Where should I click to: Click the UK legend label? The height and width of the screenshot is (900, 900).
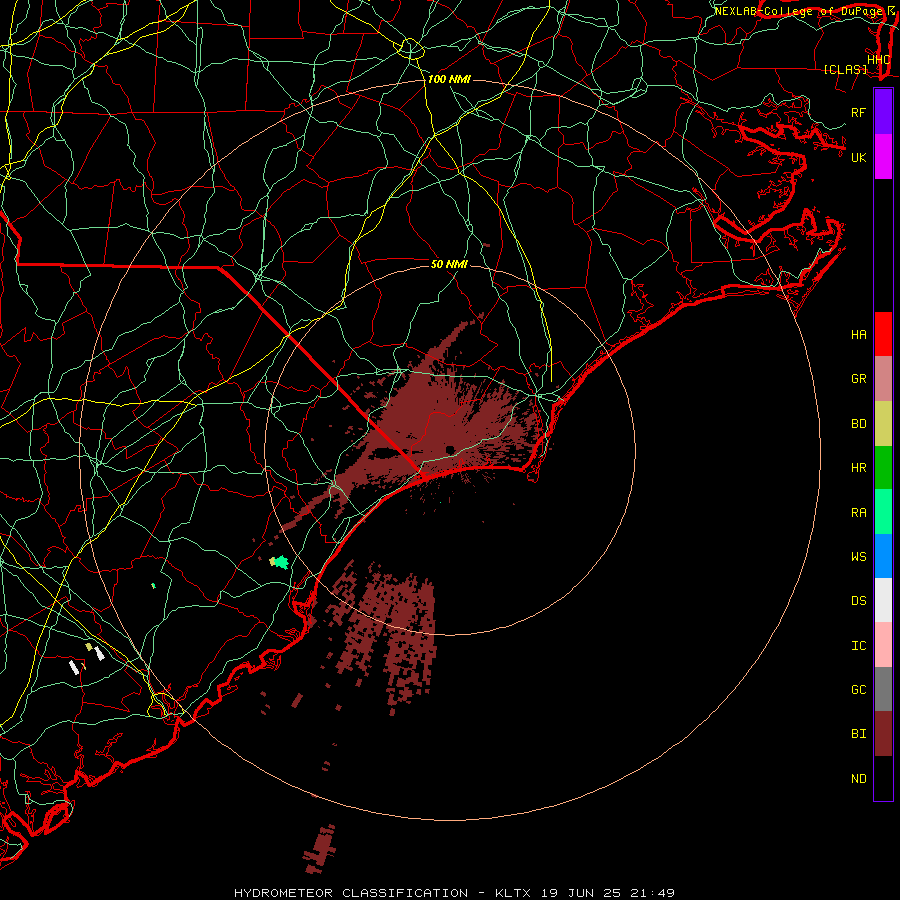[x=859, y=157]
